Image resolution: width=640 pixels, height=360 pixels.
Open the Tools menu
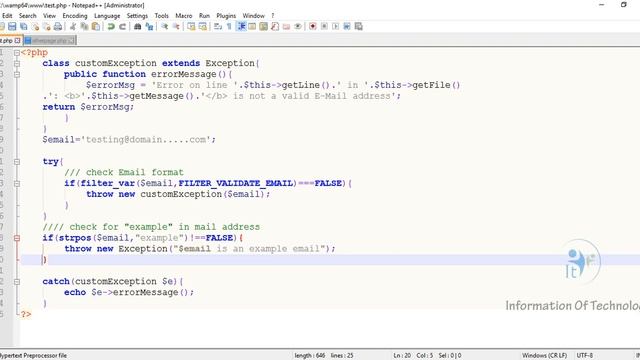pos(162,16)
